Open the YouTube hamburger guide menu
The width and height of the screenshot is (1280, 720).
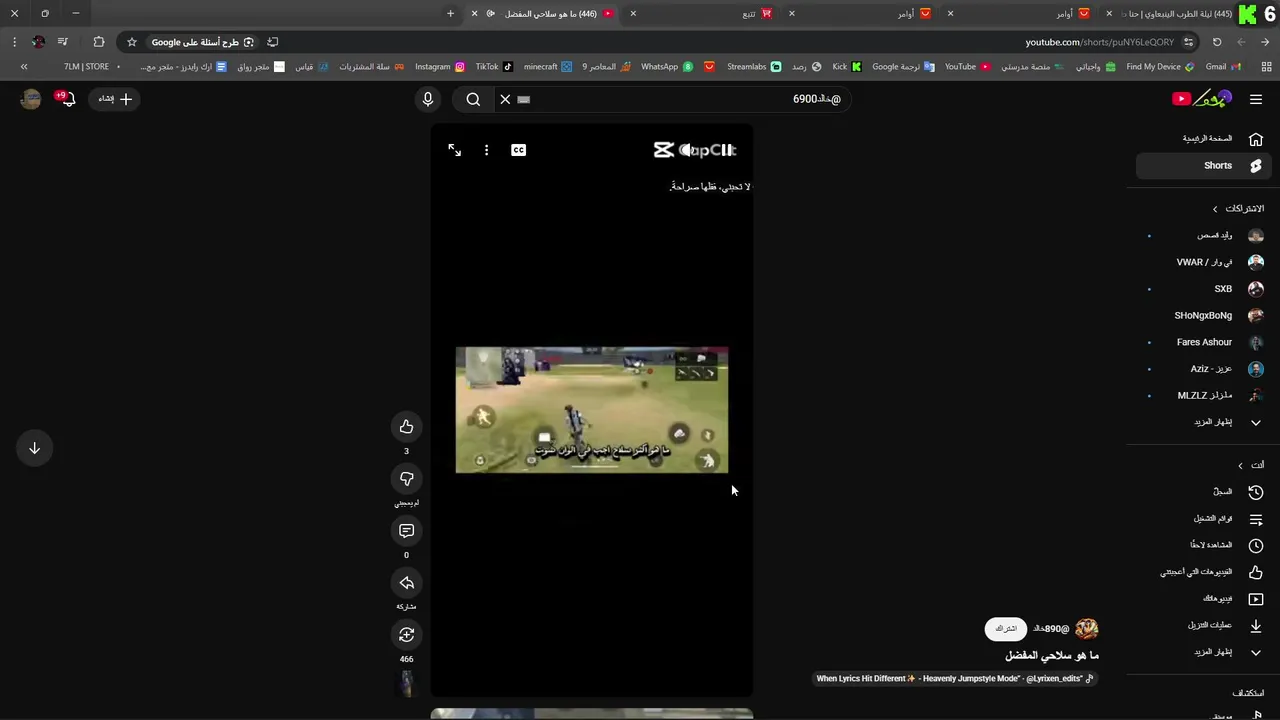[1256, 99]
